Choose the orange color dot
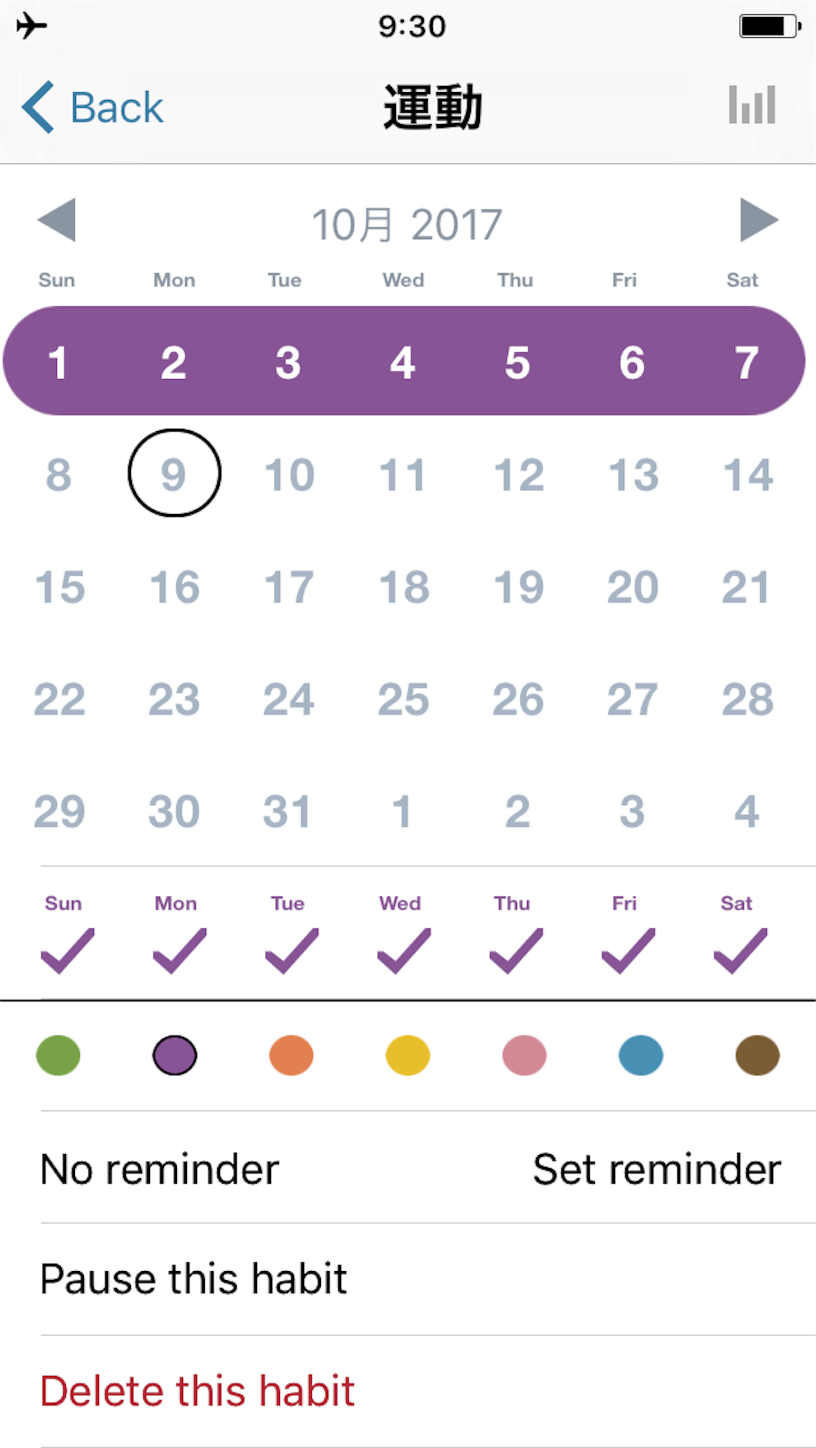The image size is (816, 1448). (291, 1055)
